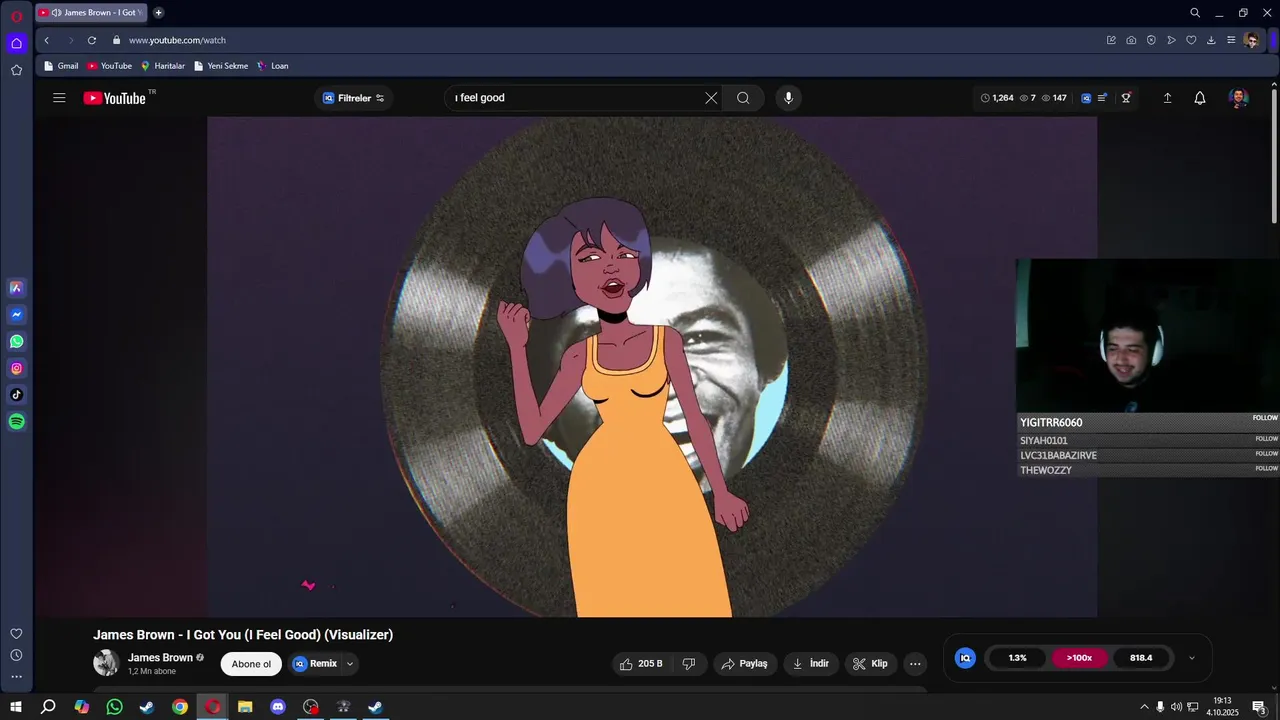
Task: Mute tab audio speaker icon
Action: click(56, 13)
